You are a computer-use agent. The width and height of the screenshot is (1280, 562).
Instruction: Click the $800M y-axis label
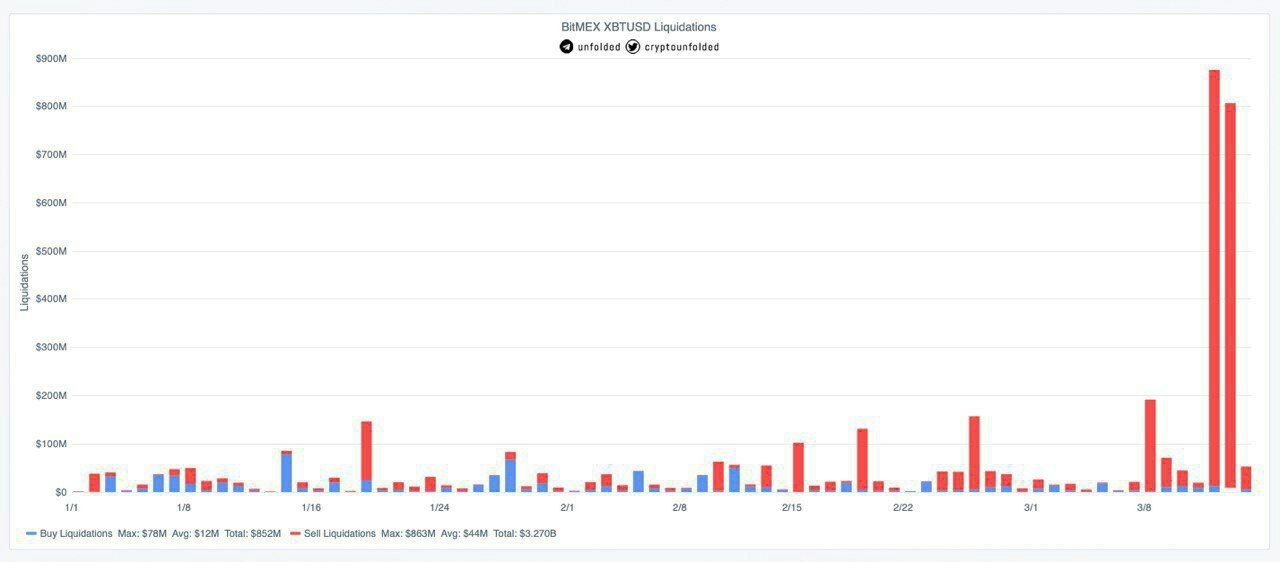point(51,106)
